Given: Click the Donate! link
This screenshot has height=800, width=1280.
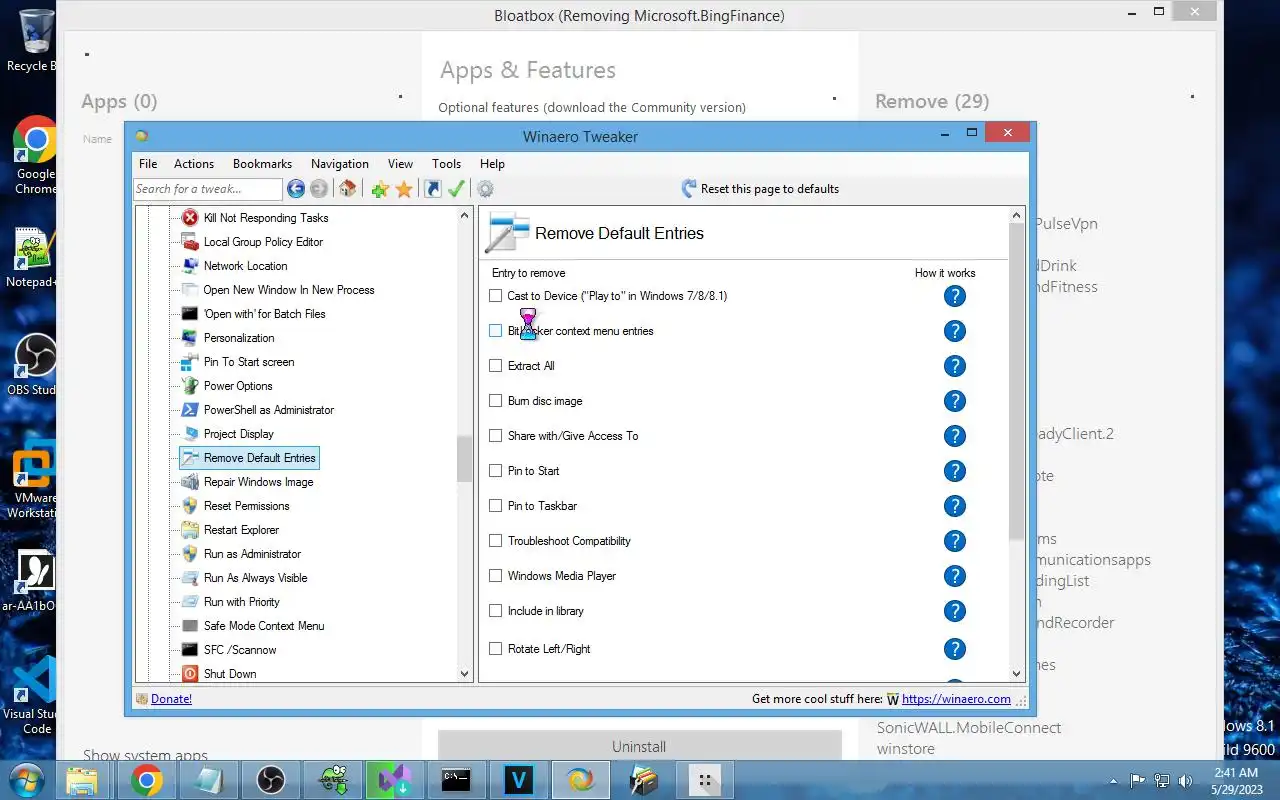Looking at the screenshot, I should coord(171,699).
